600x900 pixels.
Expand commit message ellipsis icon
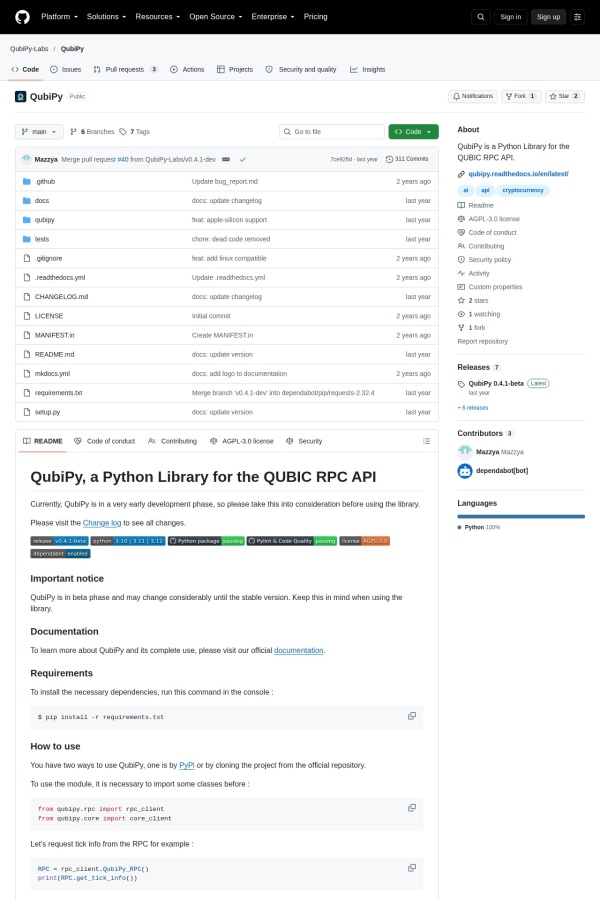(x=226, y=159)
